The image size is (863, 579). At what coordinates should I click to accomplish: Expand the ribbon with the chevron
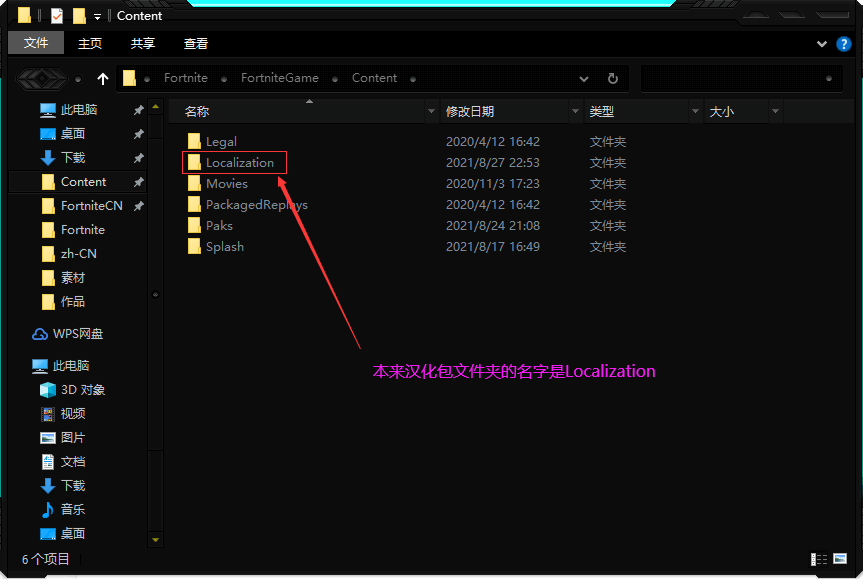tap(822, 43)
